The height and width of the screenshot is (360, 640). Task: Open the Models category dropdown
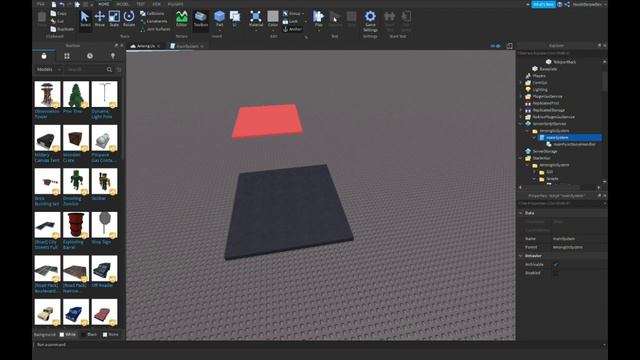coord(49,70)
